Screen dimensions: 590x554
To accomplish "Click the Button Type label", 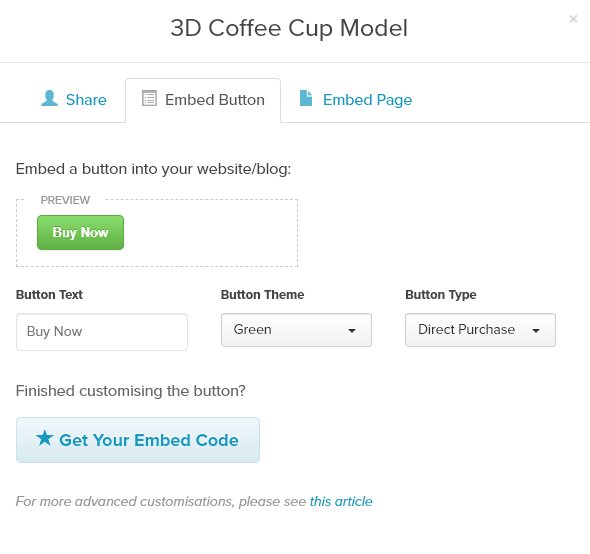I will tap(441, 295).
